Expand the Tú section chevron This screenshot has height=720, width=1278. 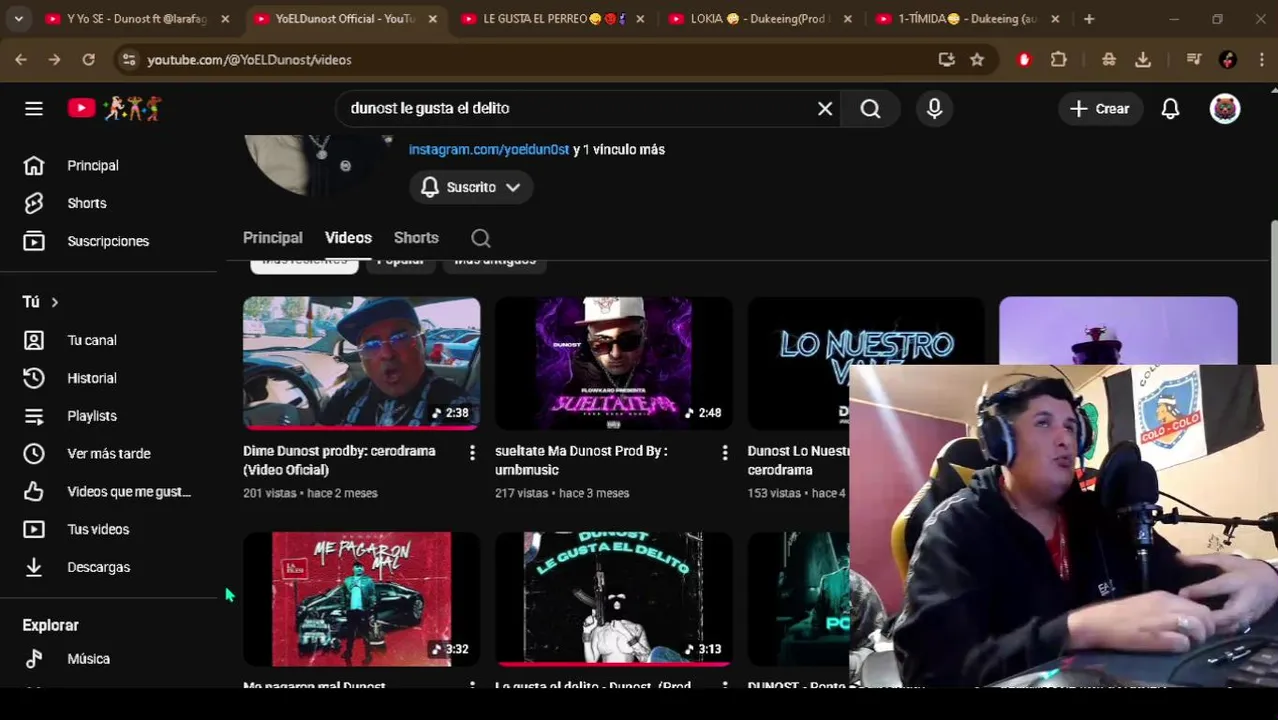tap(55, 302)
